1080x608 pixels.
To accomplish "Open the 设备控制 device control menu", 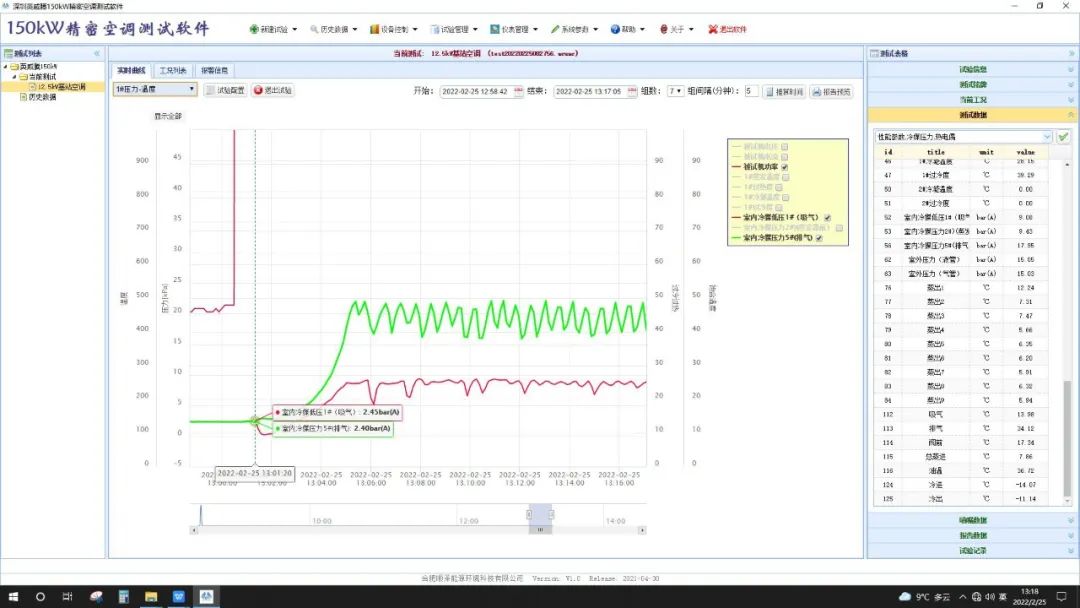I will (393, 30).
